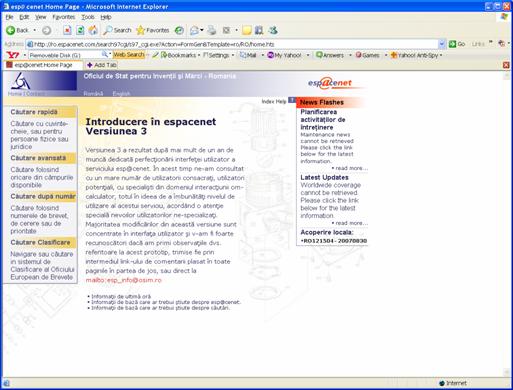Open the Tools menu

[x=88, y=17]
